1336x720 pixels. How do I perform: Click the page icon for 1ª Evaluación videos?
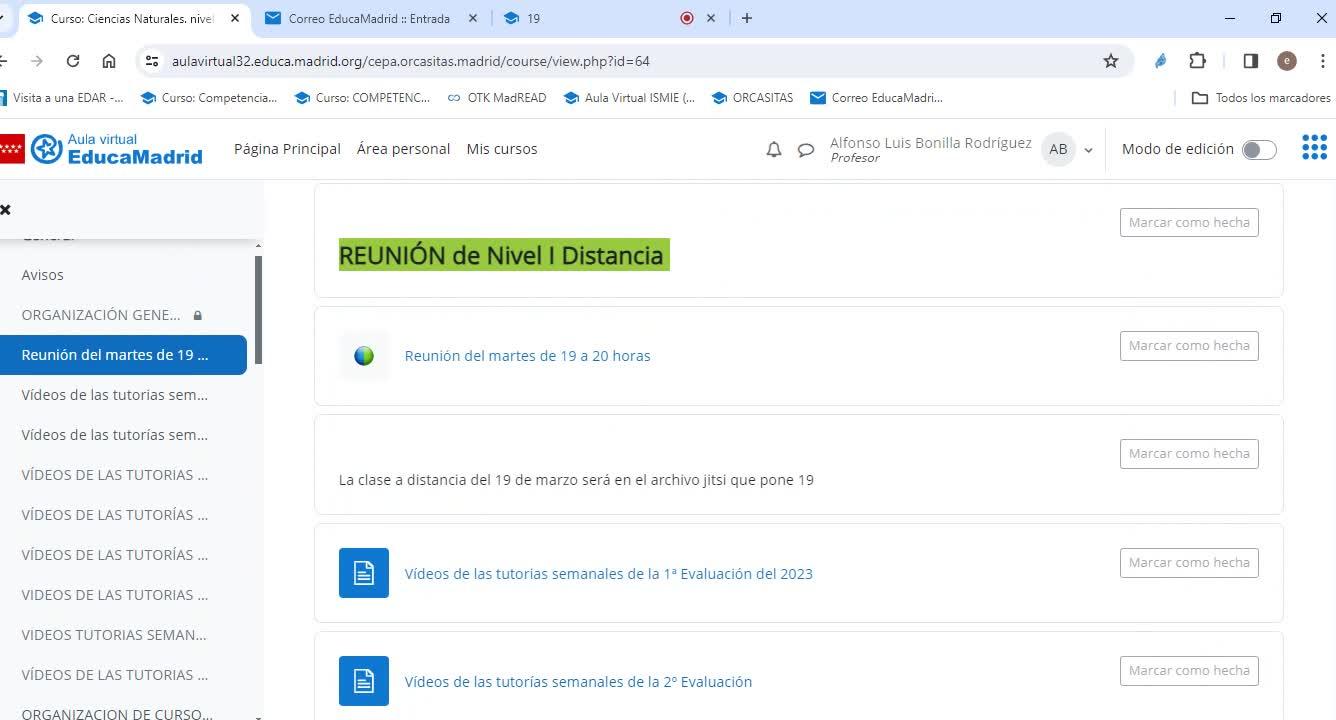[364, 573]
